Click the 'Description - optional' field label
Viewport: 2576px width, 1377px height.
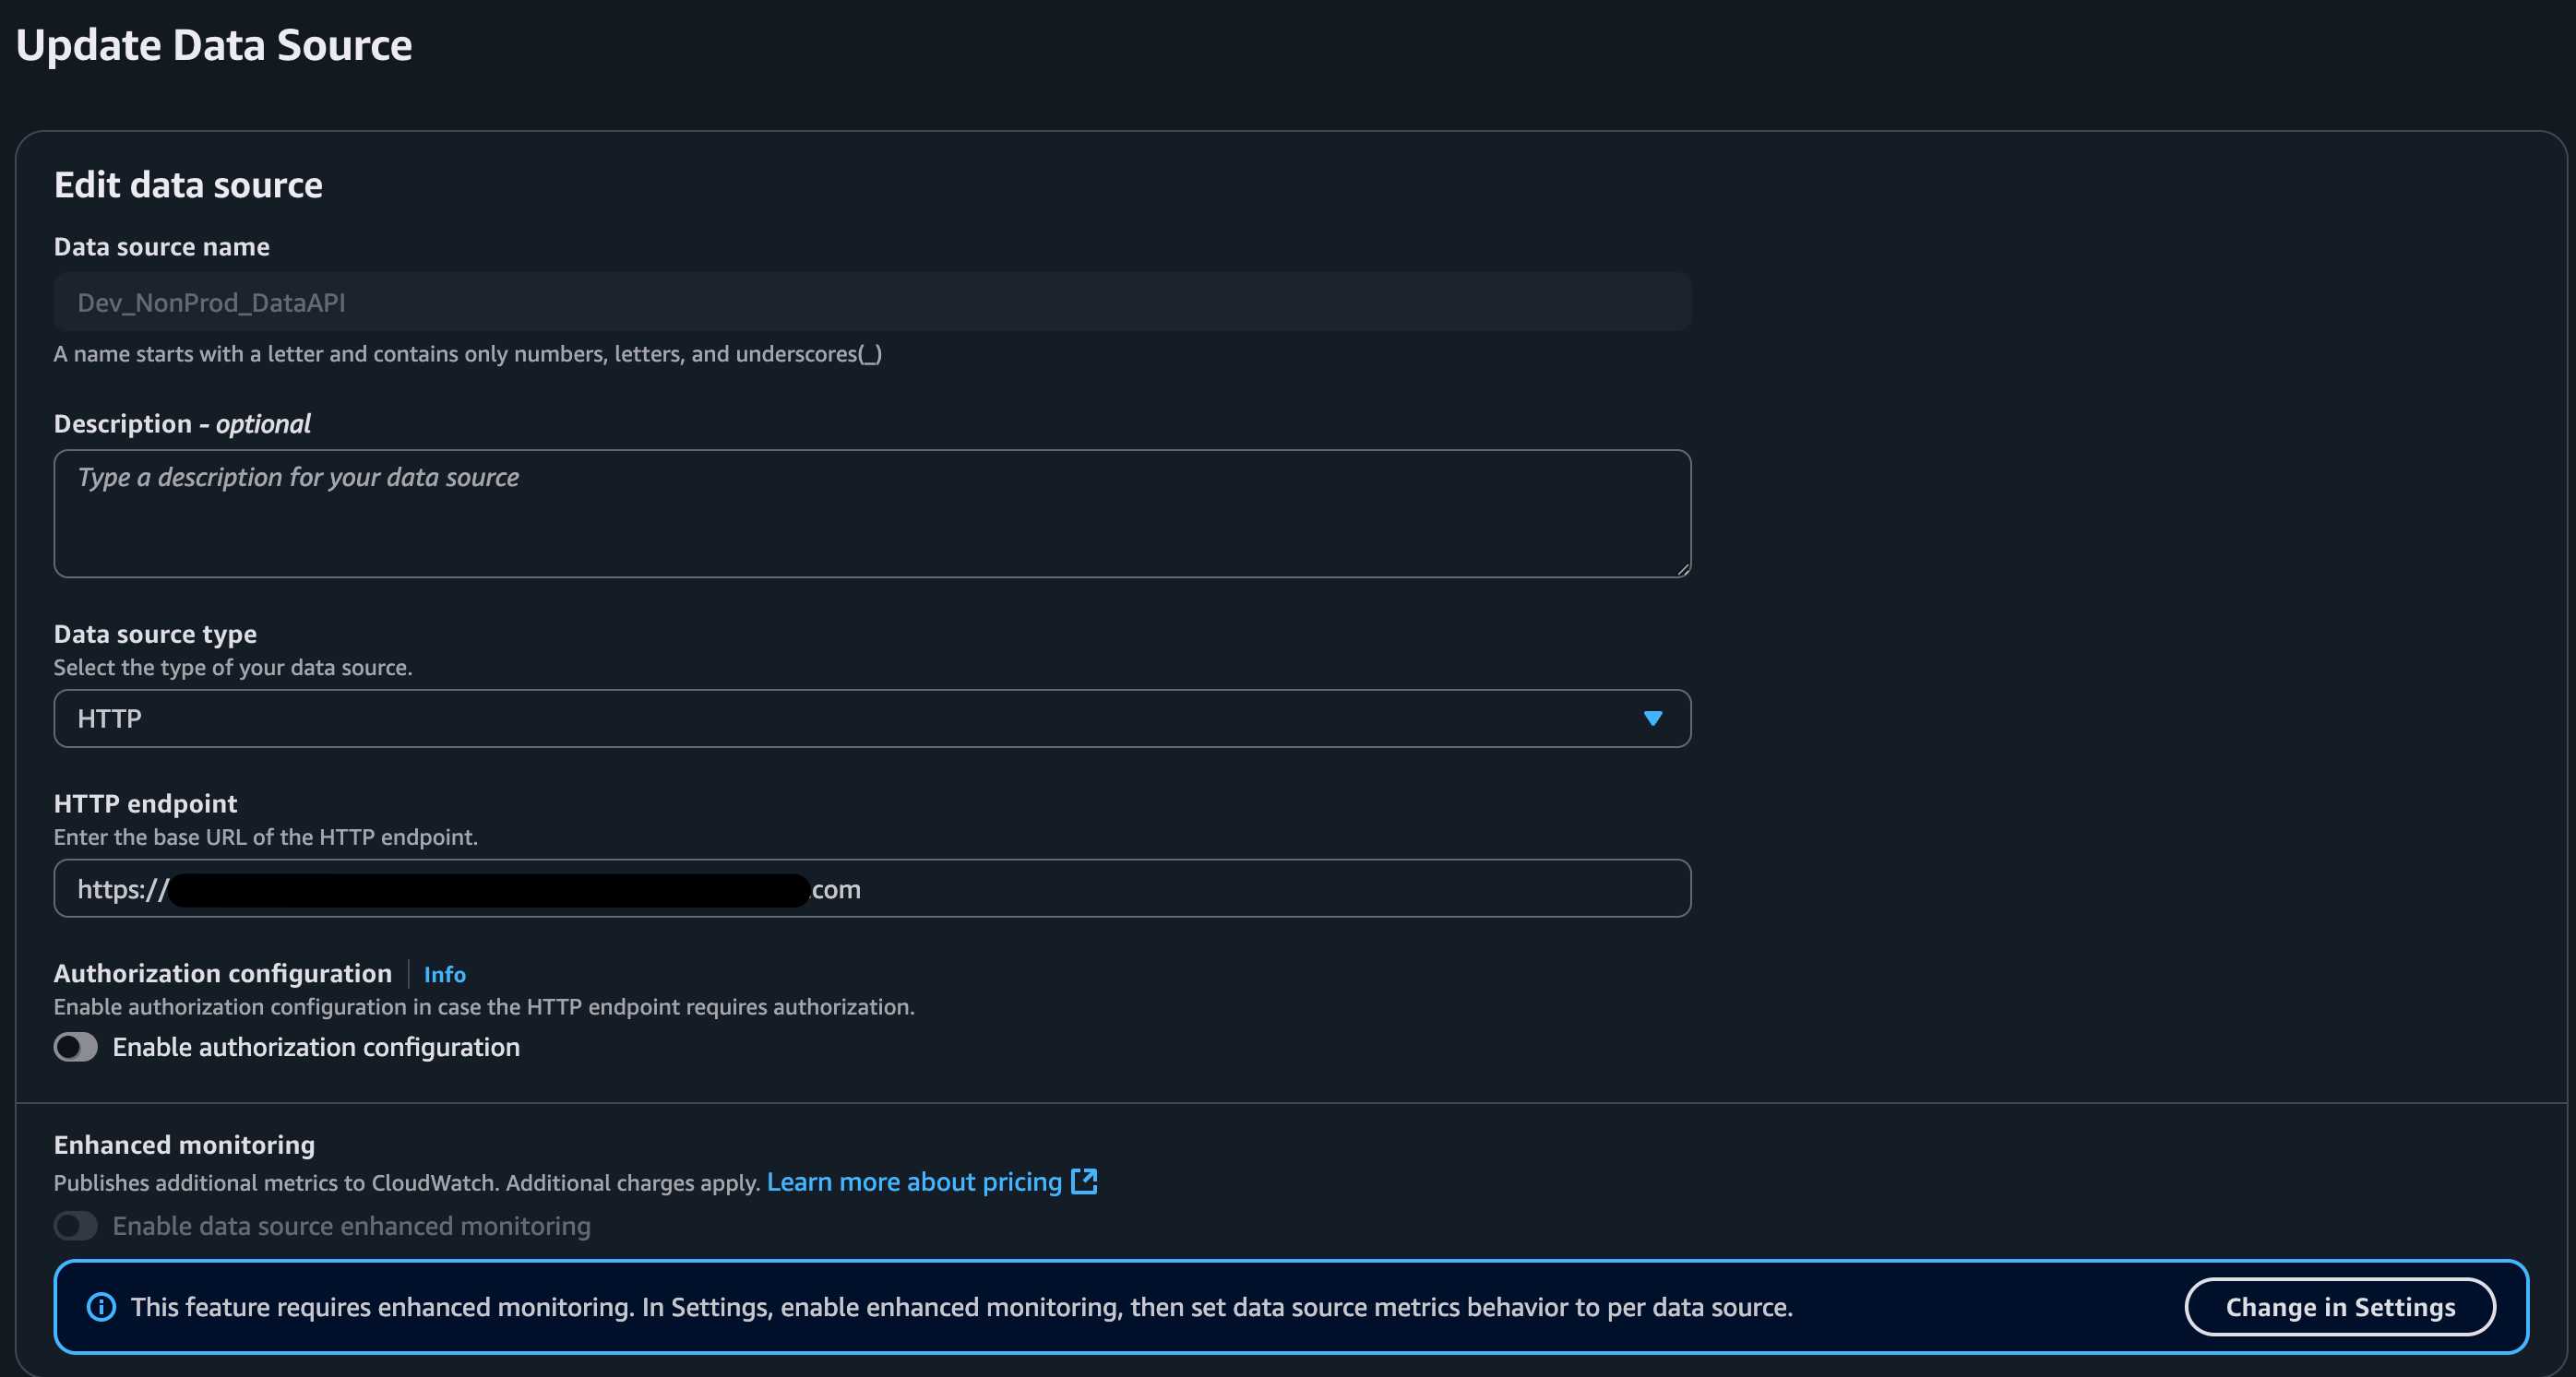click(182, 424)
